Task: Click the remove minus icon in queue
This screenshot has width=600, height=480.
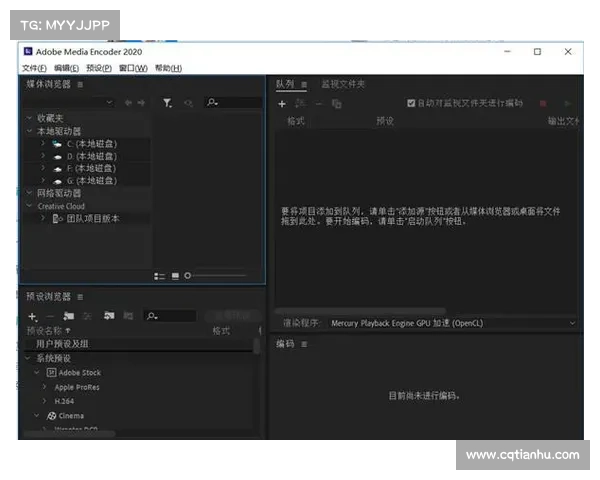Action: tap(319, 104)
